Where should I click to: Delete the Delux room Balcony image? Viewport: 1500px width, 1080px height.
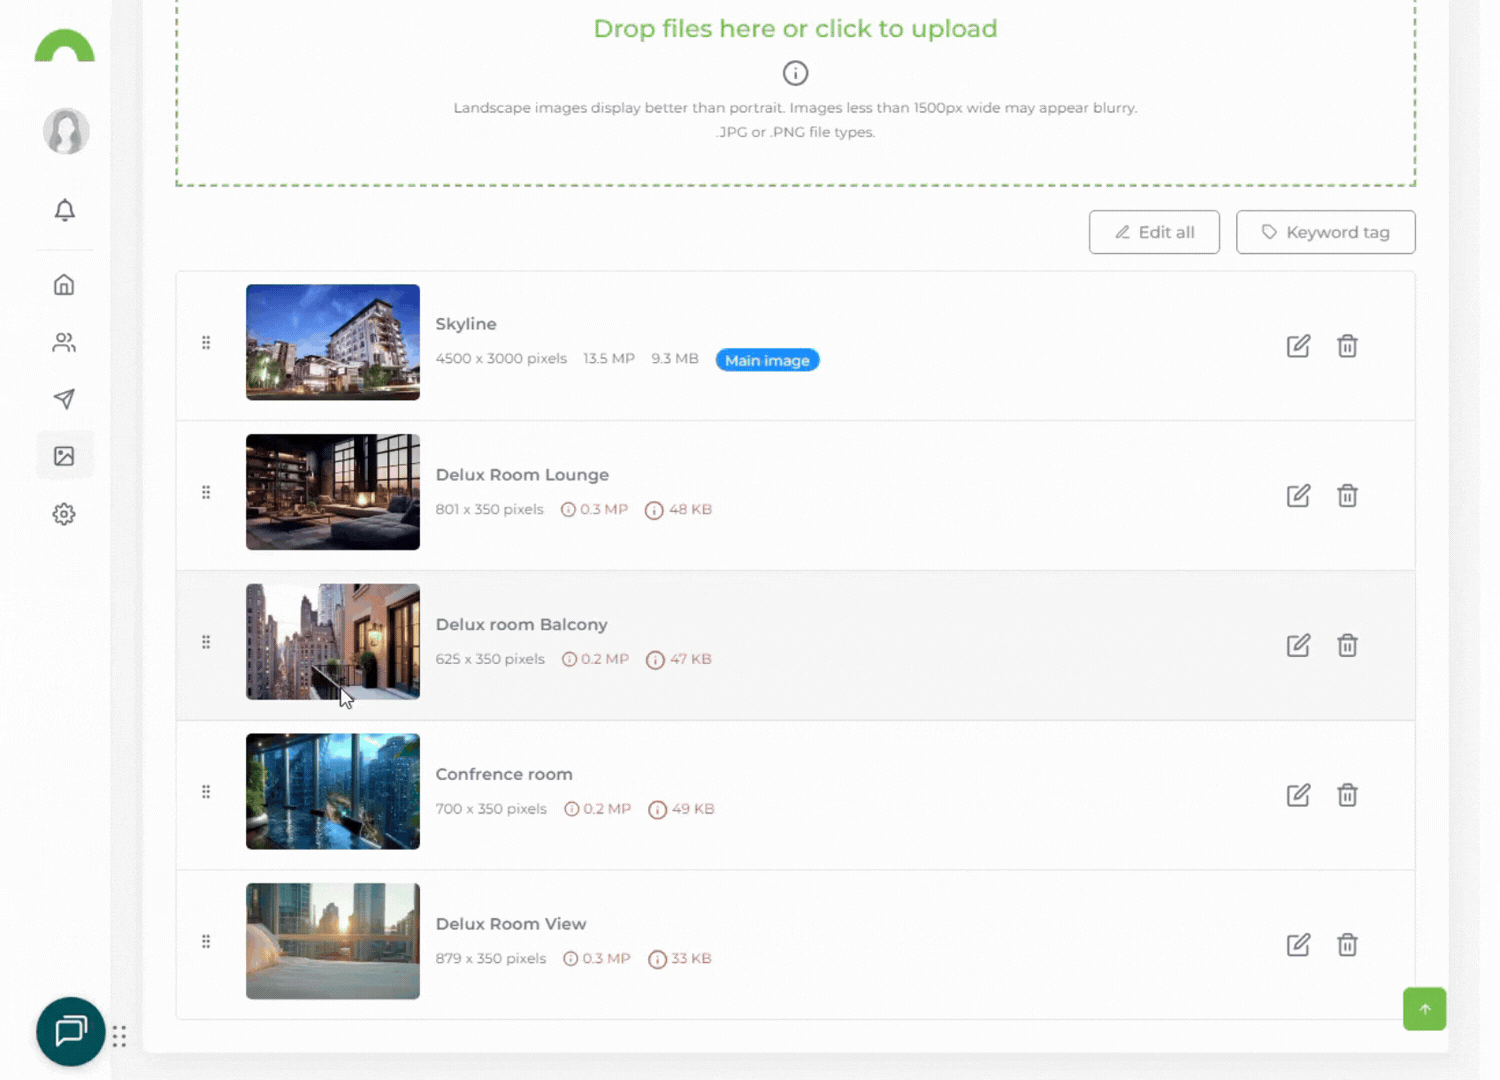(x=1347, y=645)
